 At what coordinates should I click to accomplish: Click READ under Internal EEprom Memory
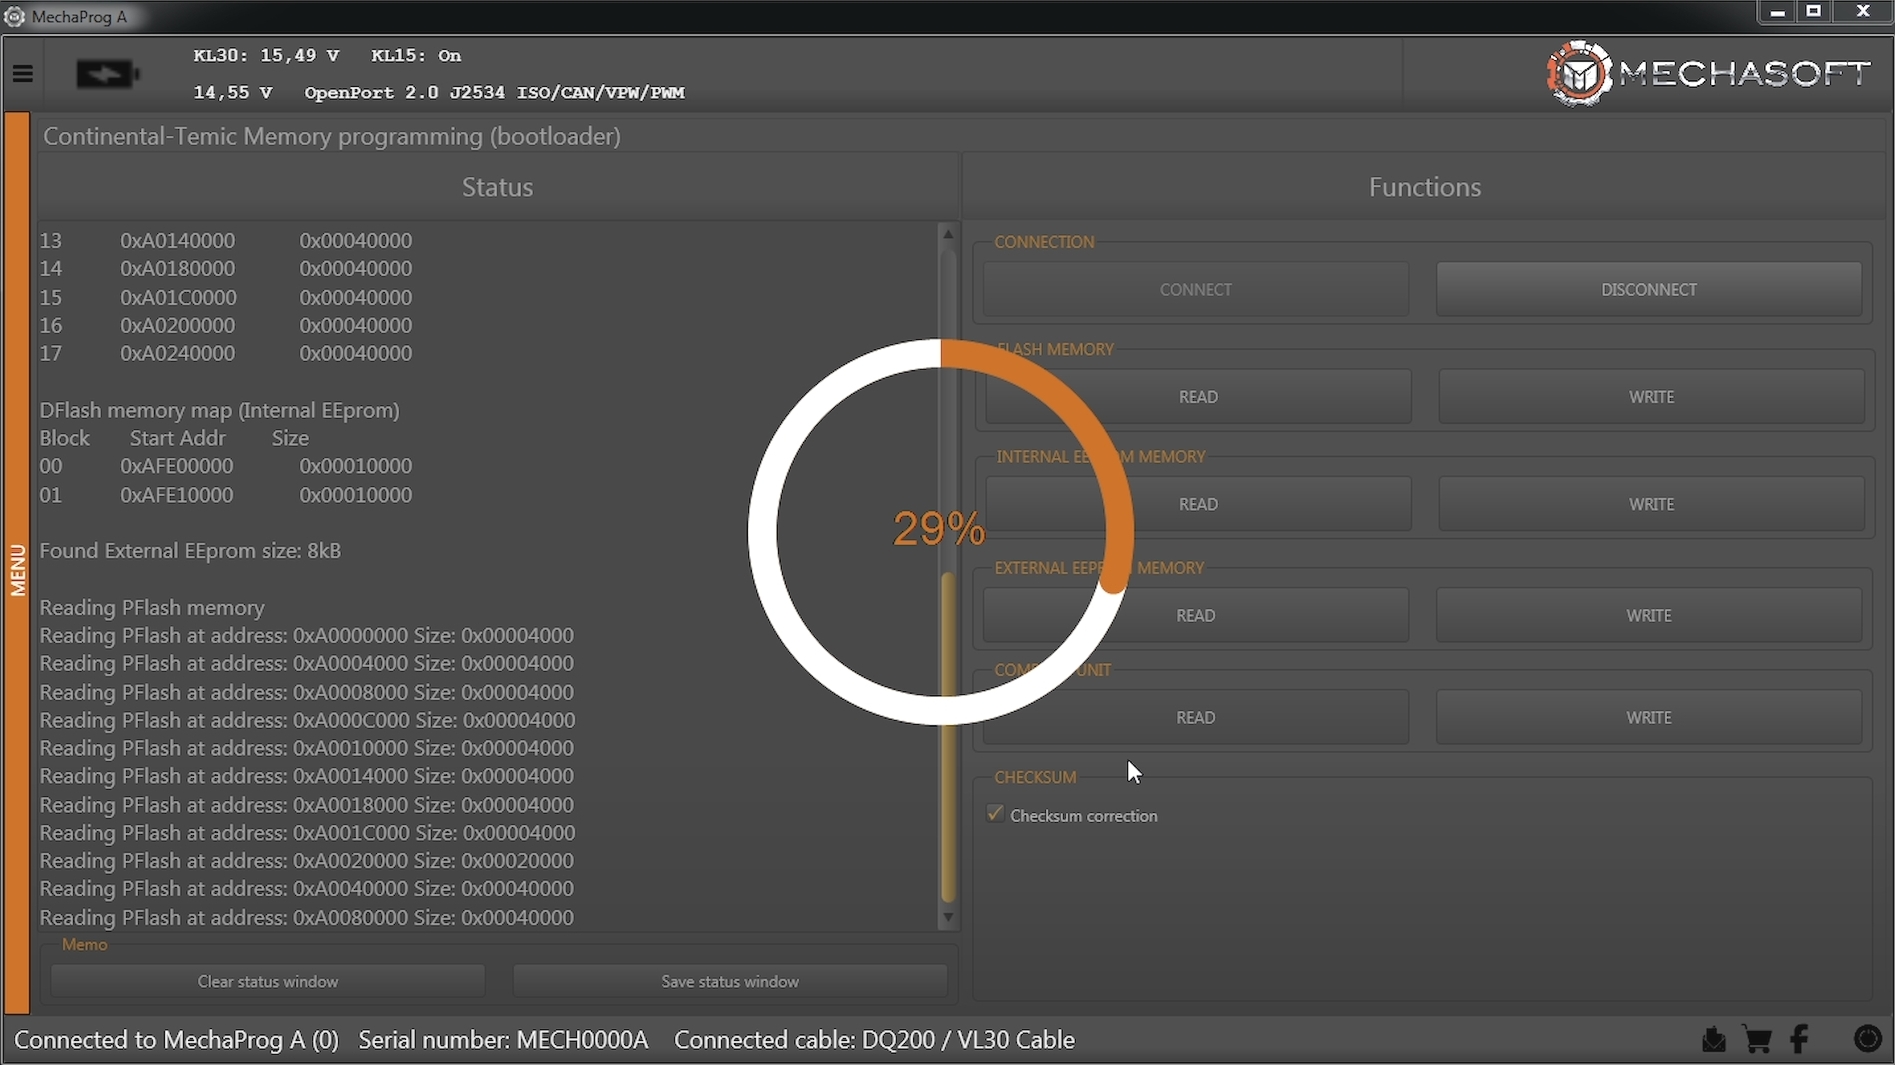pos(1198,504)
